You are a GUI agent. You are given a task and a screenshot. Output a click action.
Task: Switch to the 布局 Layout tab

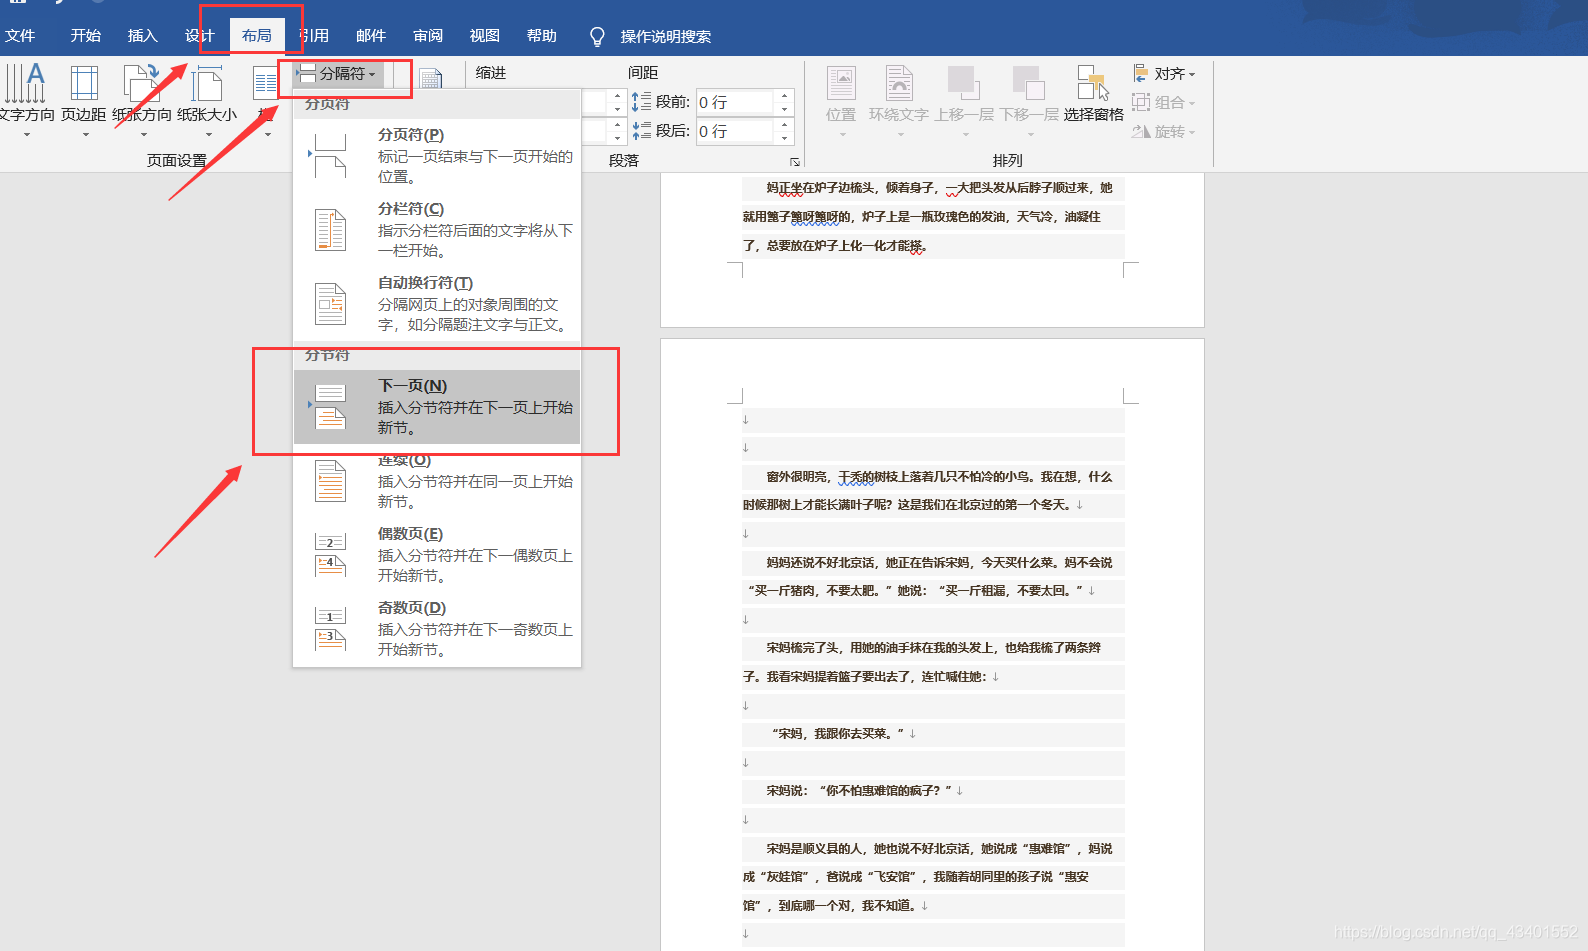click(x=257, y=36)
